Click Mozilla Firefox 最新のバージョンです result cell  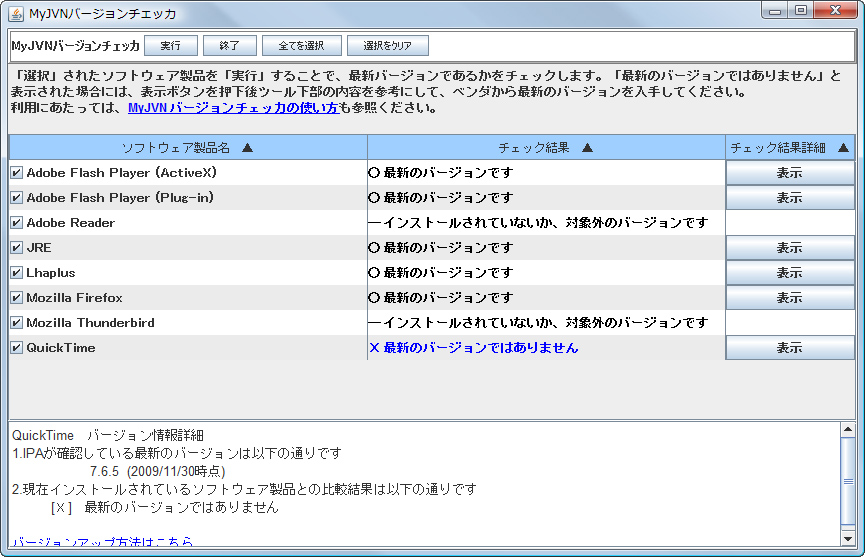coord(546,298)
